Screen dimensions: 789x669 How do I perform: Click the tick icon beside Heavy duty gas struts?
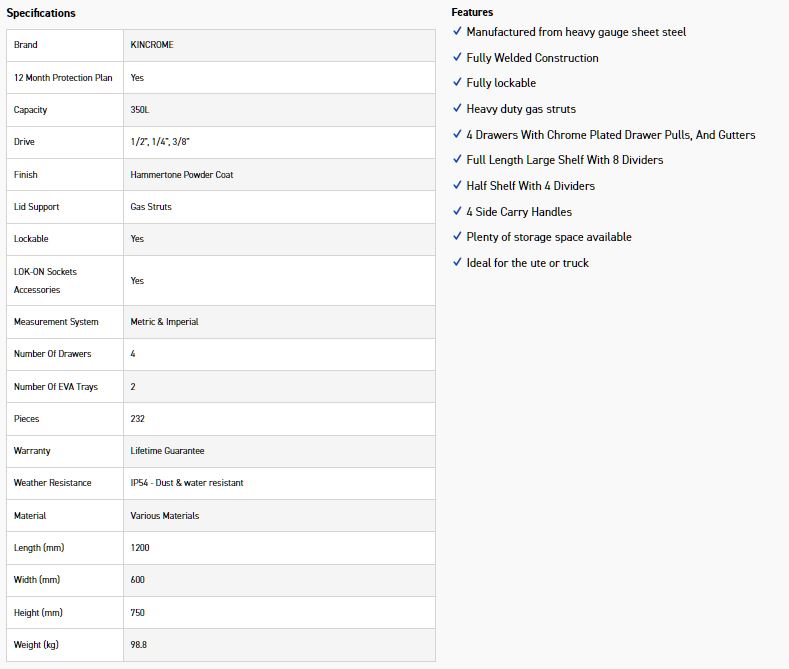pos(457,109)
